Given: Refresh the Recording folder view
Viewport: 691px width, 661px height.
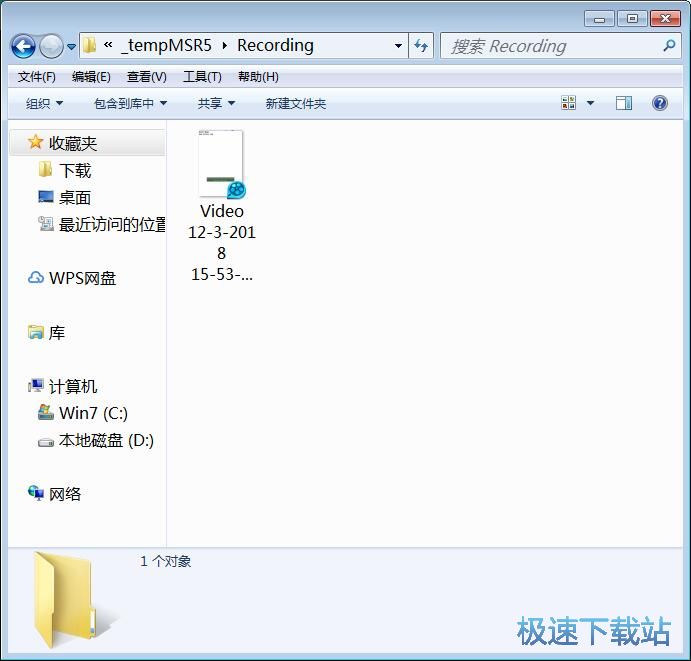Looking at the screenshot, I should pyautogui.click(x=421, y=45).
